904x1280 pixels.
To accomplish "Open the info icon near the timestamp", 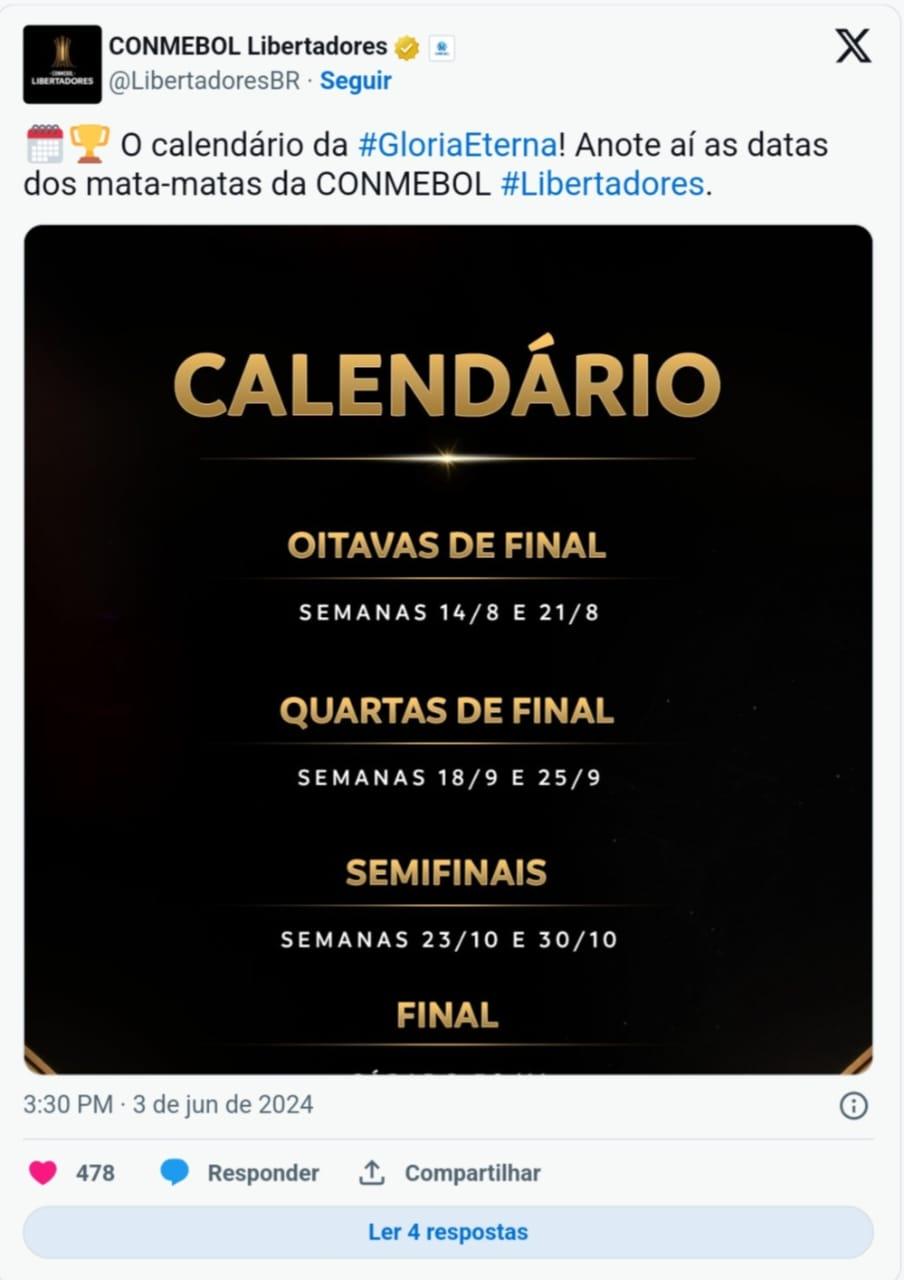I will (x=853, y=1105).
